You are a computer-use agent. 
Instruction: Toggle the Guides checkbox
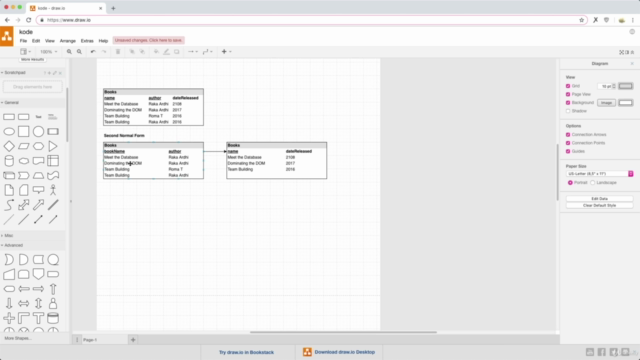(568, 151)
